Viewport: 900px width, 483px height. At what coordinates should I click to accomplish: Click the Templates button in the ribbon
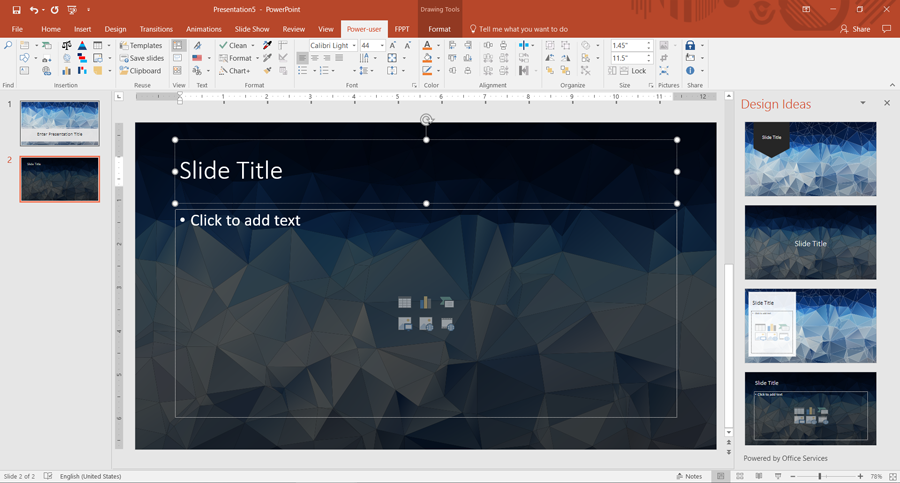tap(141, 46)
